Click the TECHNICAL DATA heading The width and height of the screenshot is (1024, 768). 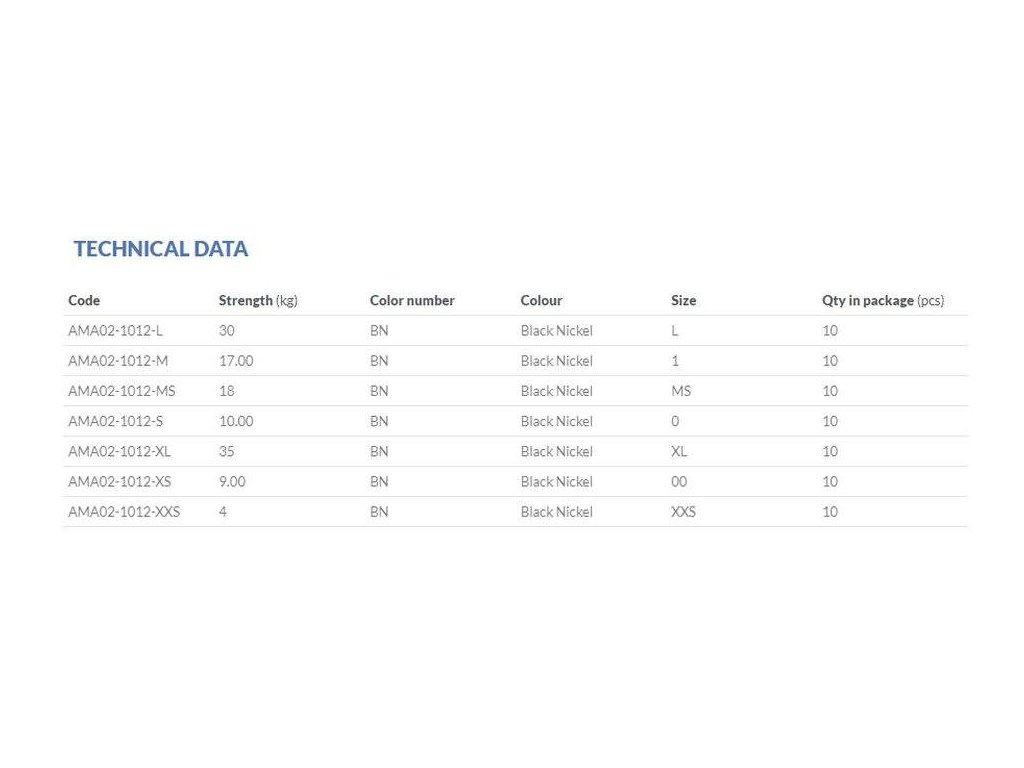click(x=160, y=249)
